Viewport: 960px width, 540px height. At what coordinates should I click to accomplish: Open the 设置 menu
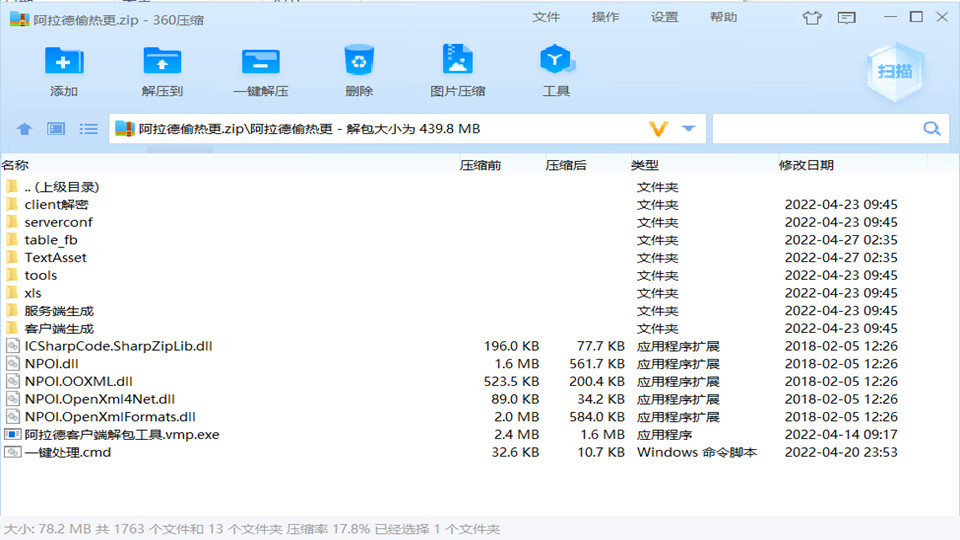point(664,17)
